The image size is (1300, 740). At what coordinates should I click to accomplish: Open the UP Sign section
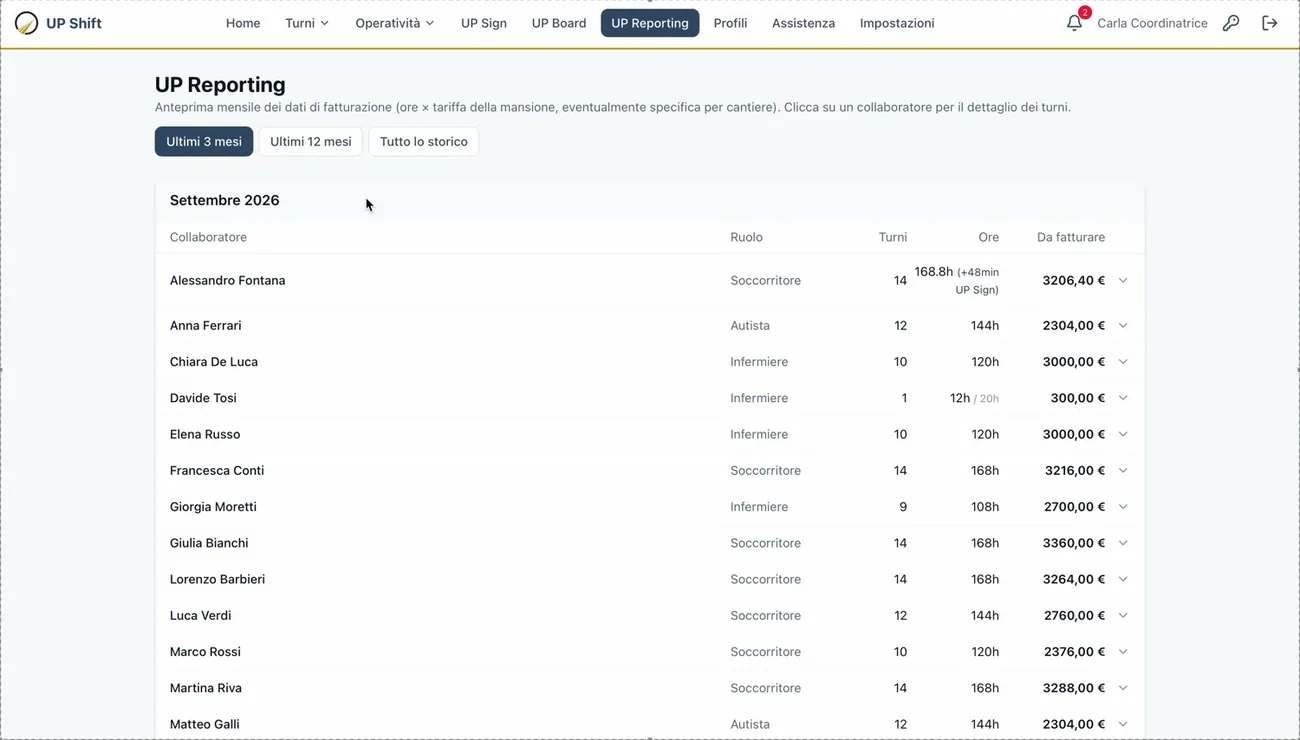coord(484,23)
